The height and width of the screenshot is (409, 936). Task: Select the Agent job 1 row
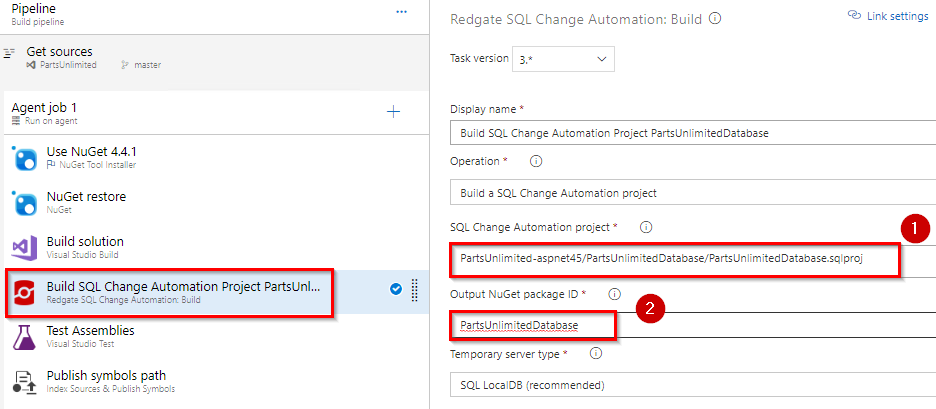214,113
